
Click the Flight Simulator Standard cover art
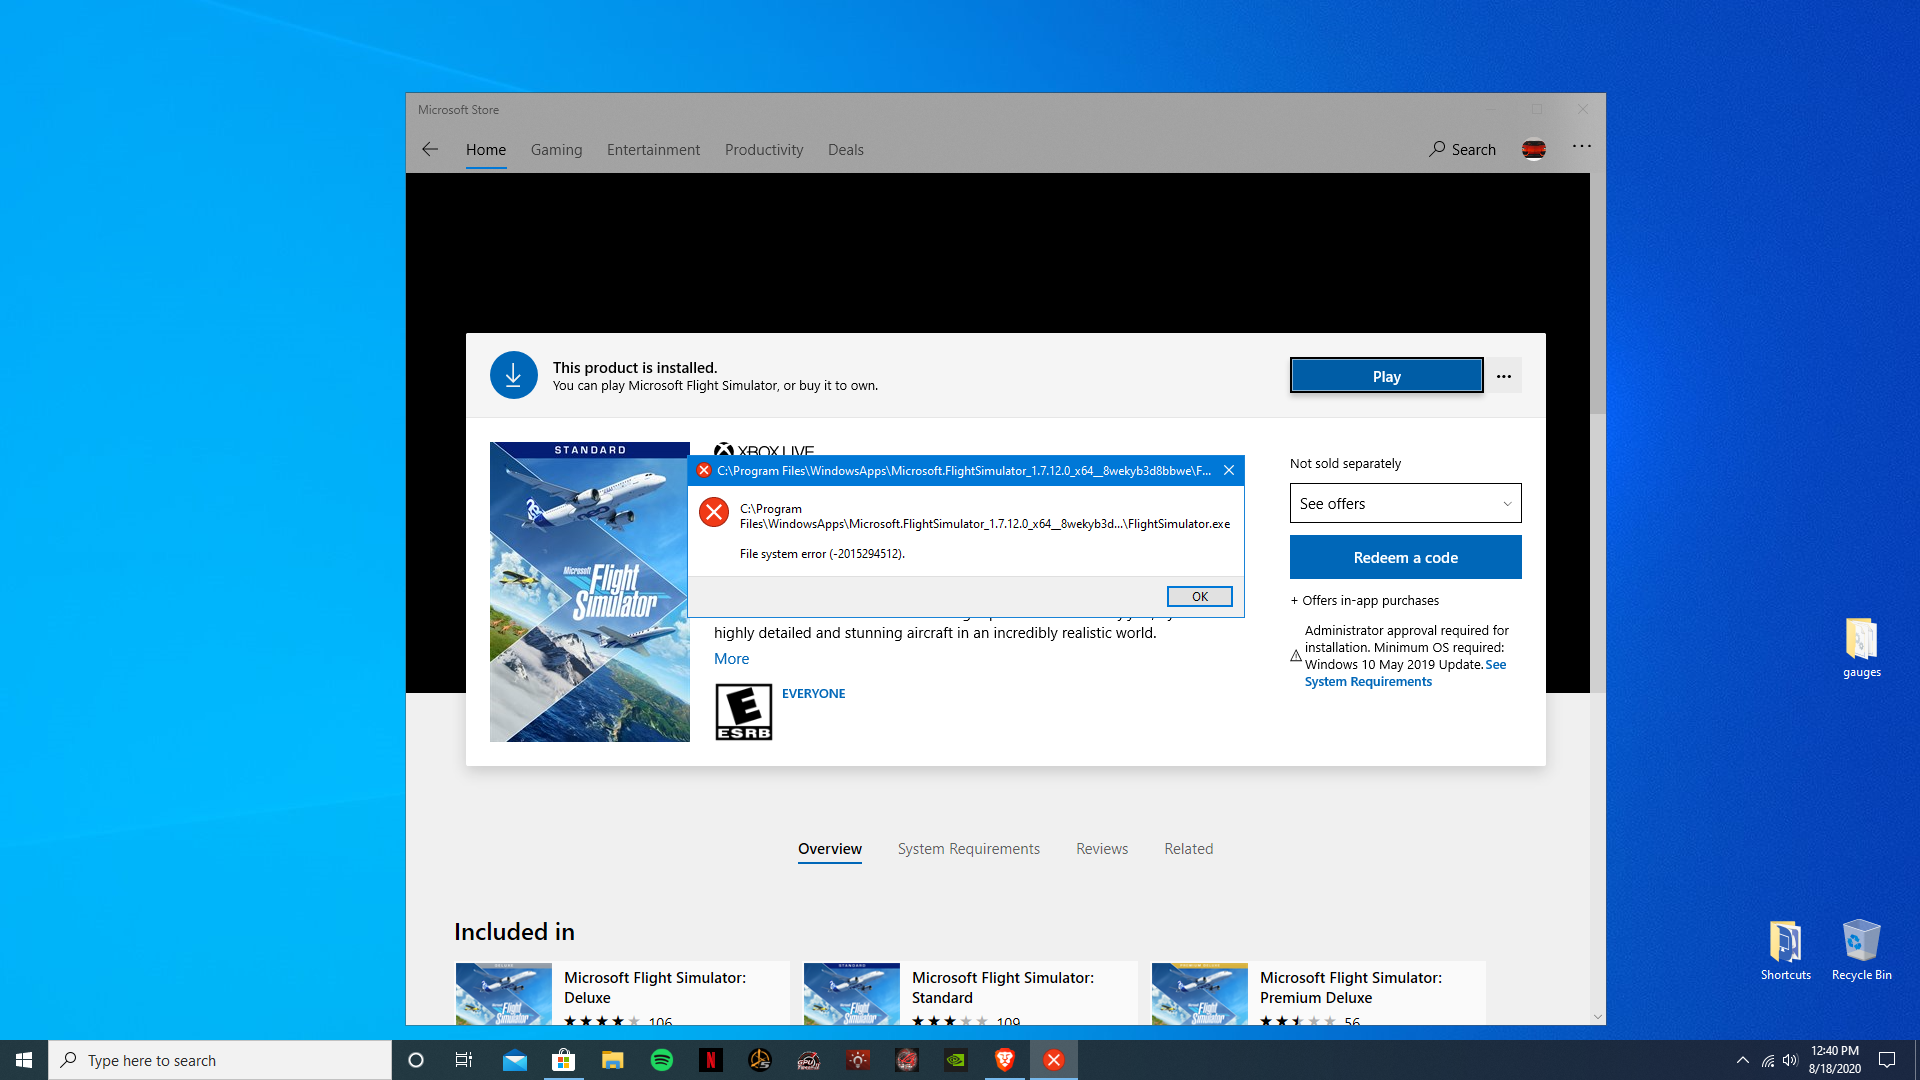(589, 592)
